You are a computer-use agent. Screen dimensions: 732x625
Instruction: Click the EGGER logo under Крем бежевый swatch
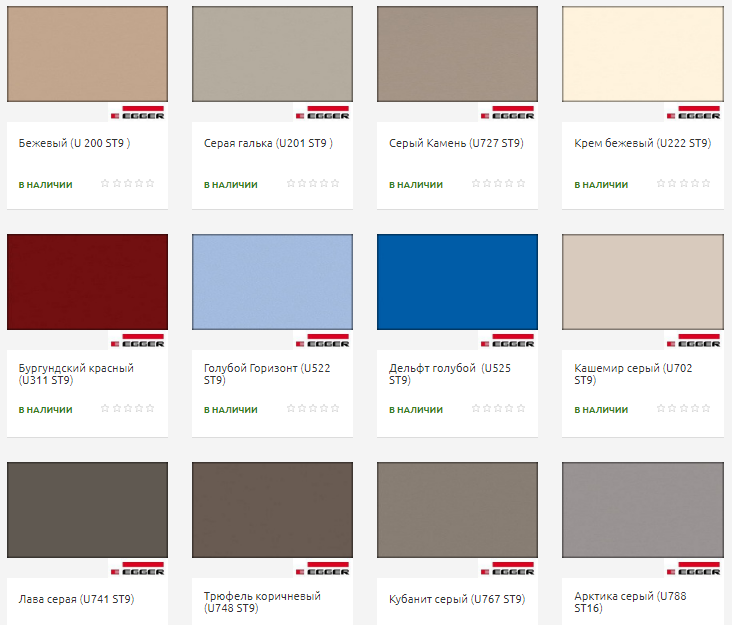[692, 112]
